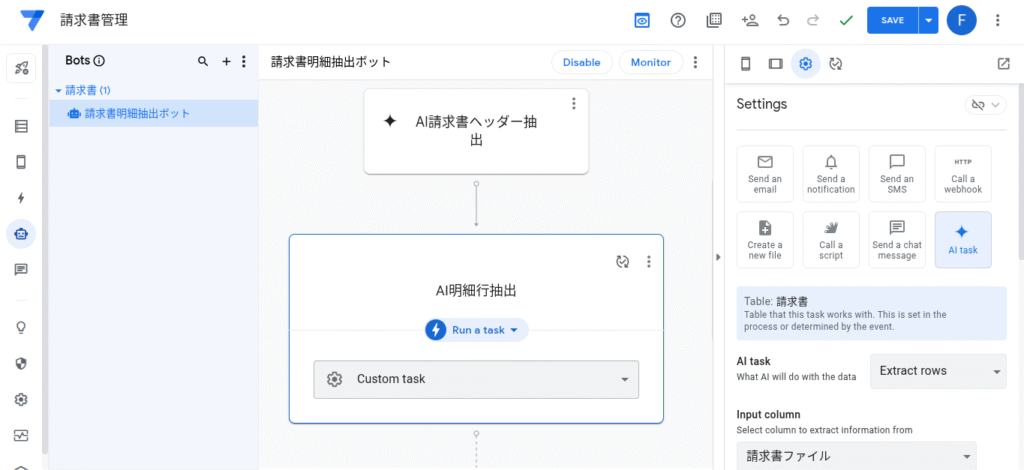1024x470 pixels.
Task: Open the Extract rows AI task dropdown
Action: tap(938, 371)
